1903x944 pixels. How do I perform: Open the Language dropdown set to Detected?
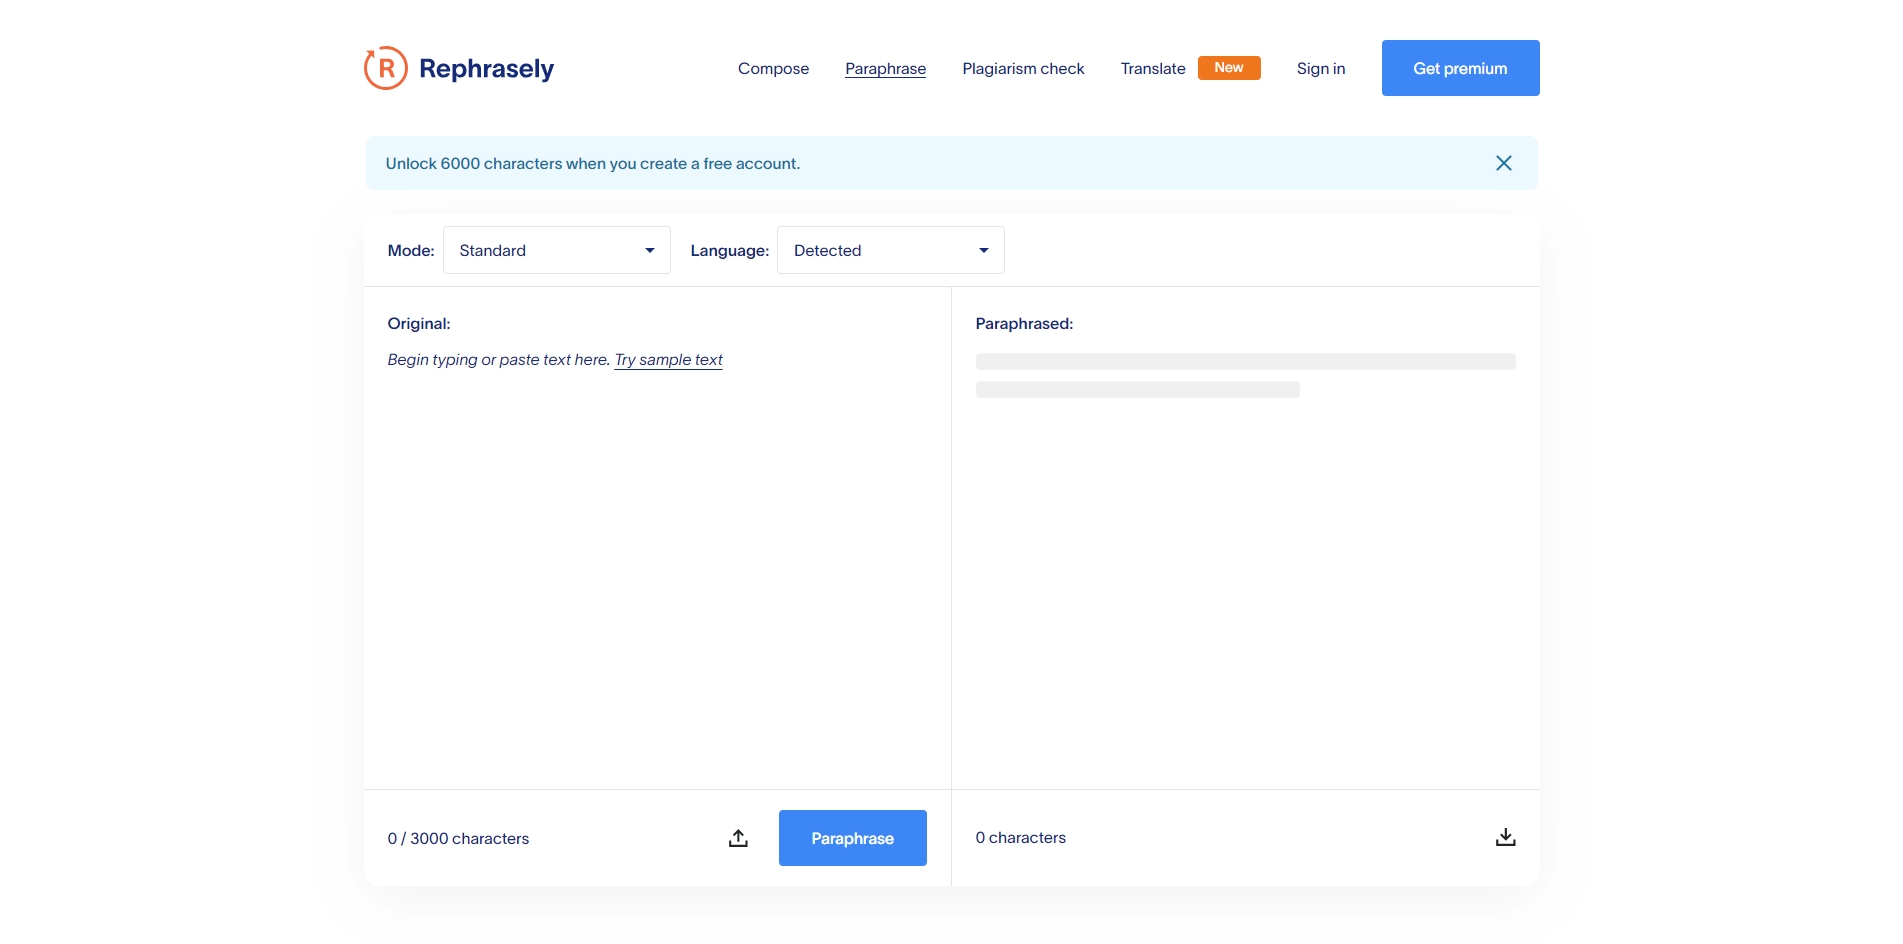pos(890,250)
